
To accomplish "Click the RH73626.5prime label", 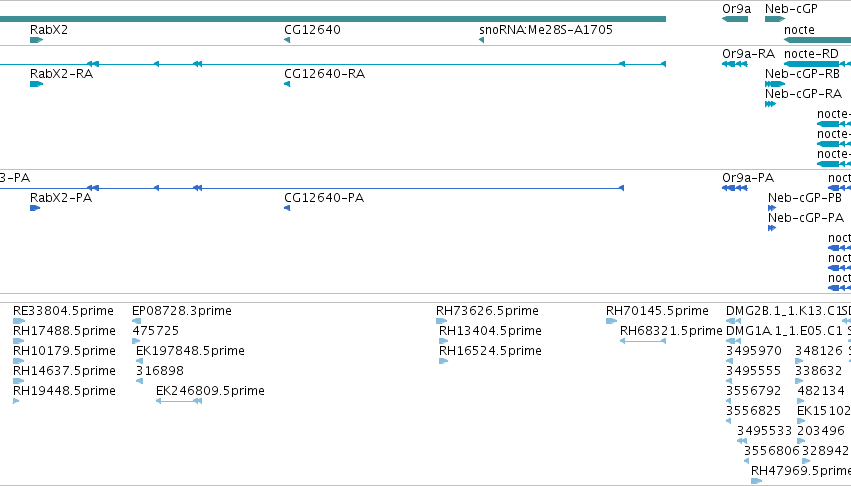I will [487, 311].
